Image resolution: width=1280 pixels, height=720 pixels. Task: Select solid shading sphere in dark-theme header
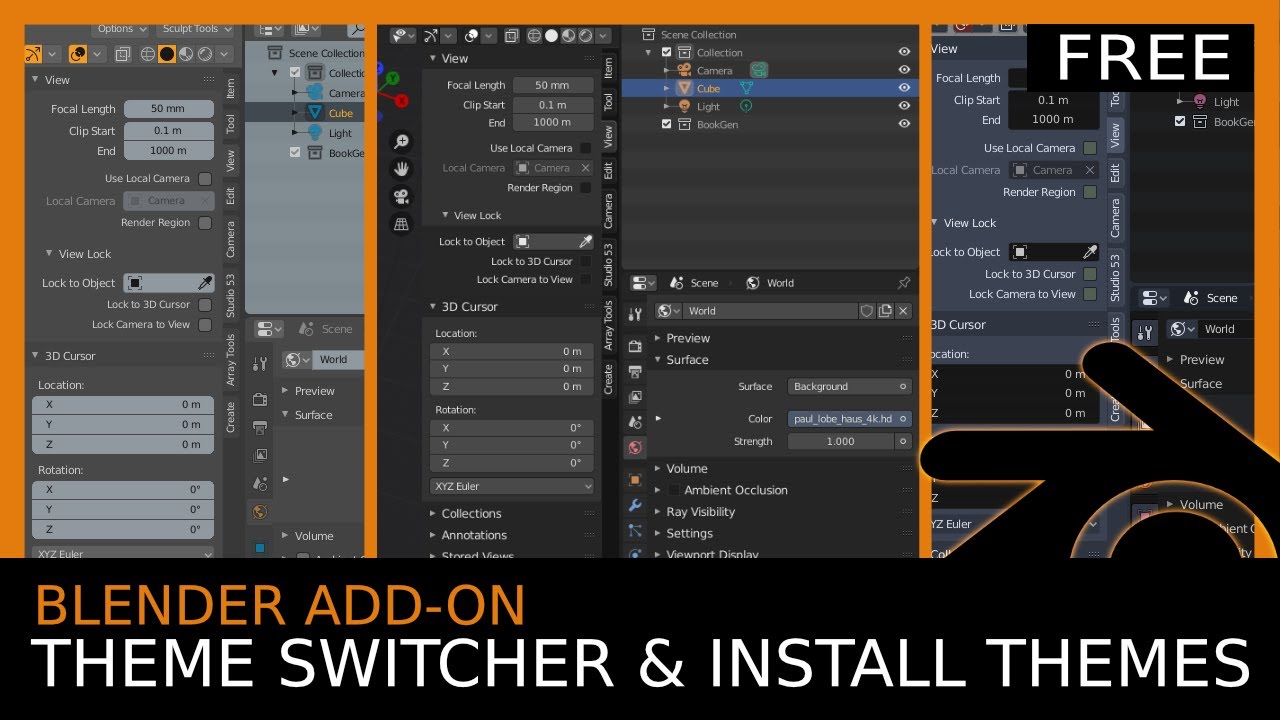[550, 35]
